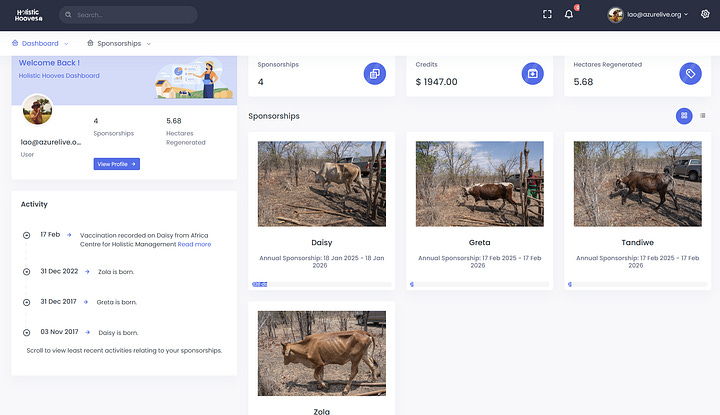Click Daisy's Annual Sponsorship date text
This screenshot has height=415, width=720.
point(321,262)
